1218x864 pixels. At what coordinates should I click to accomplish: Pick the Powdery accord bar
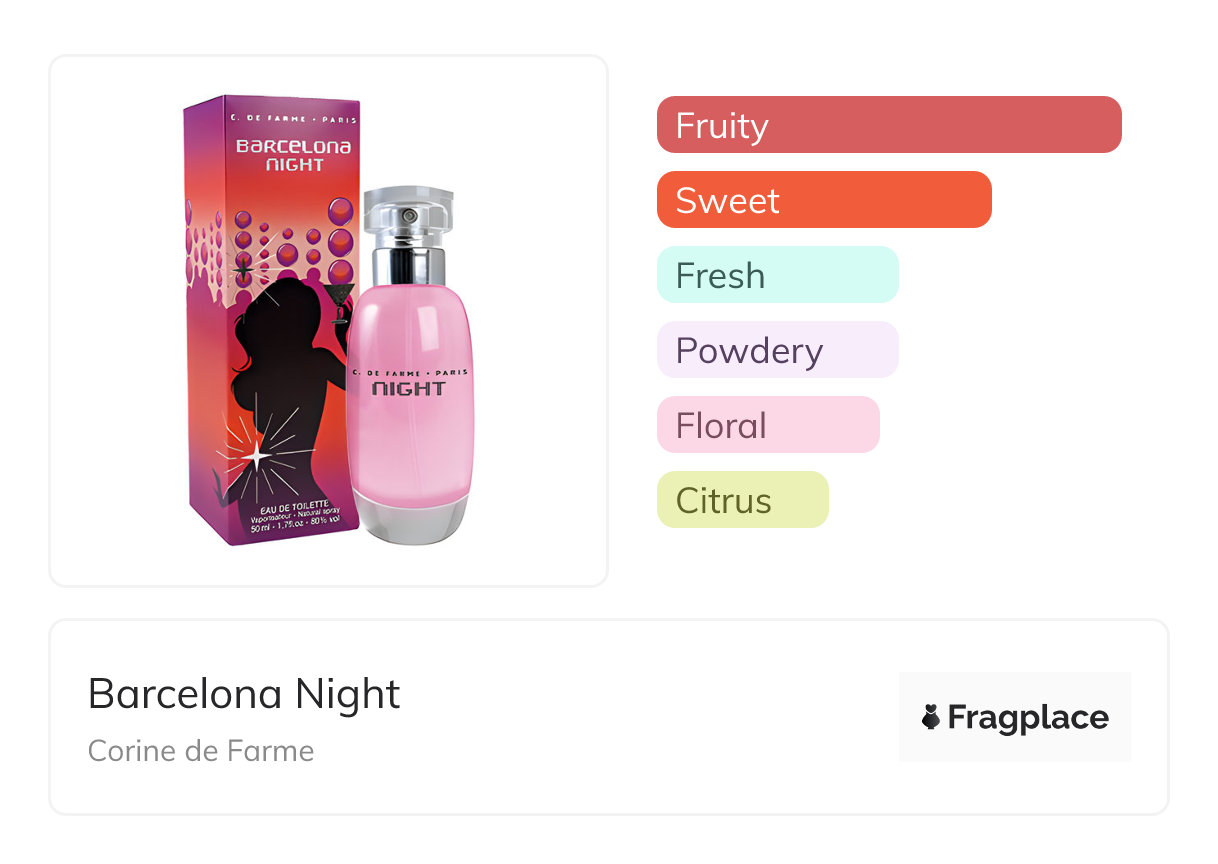777,350
